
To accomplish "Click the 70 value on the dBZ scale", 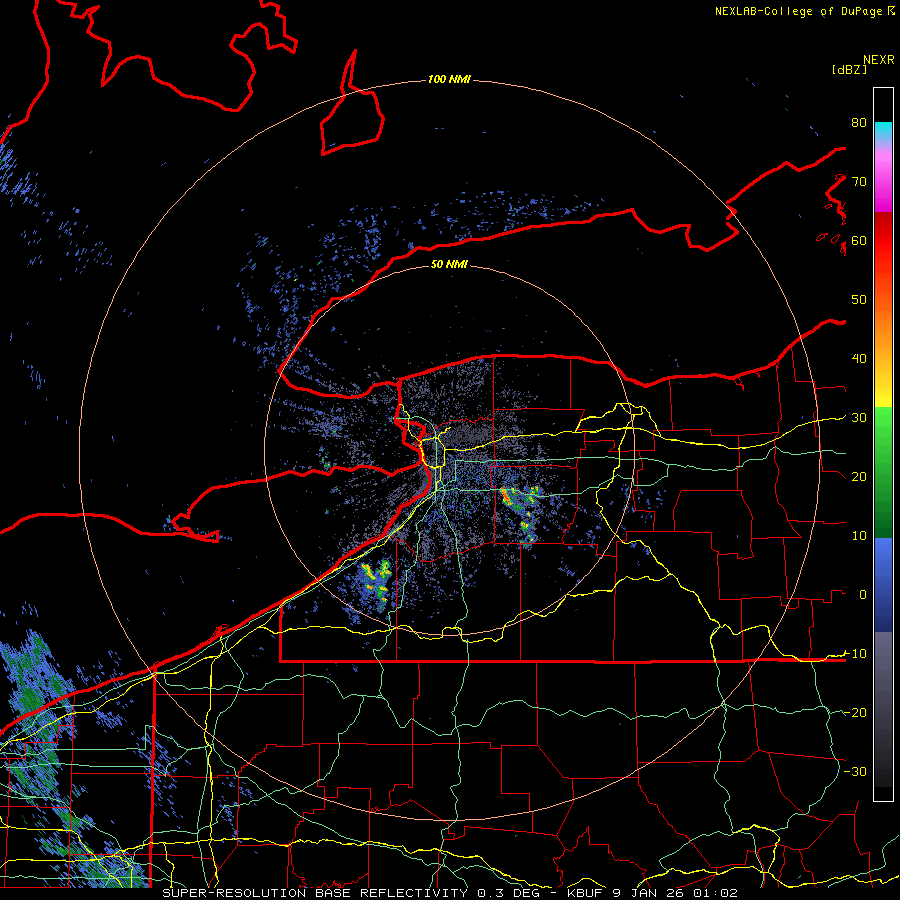I will 859,182.
